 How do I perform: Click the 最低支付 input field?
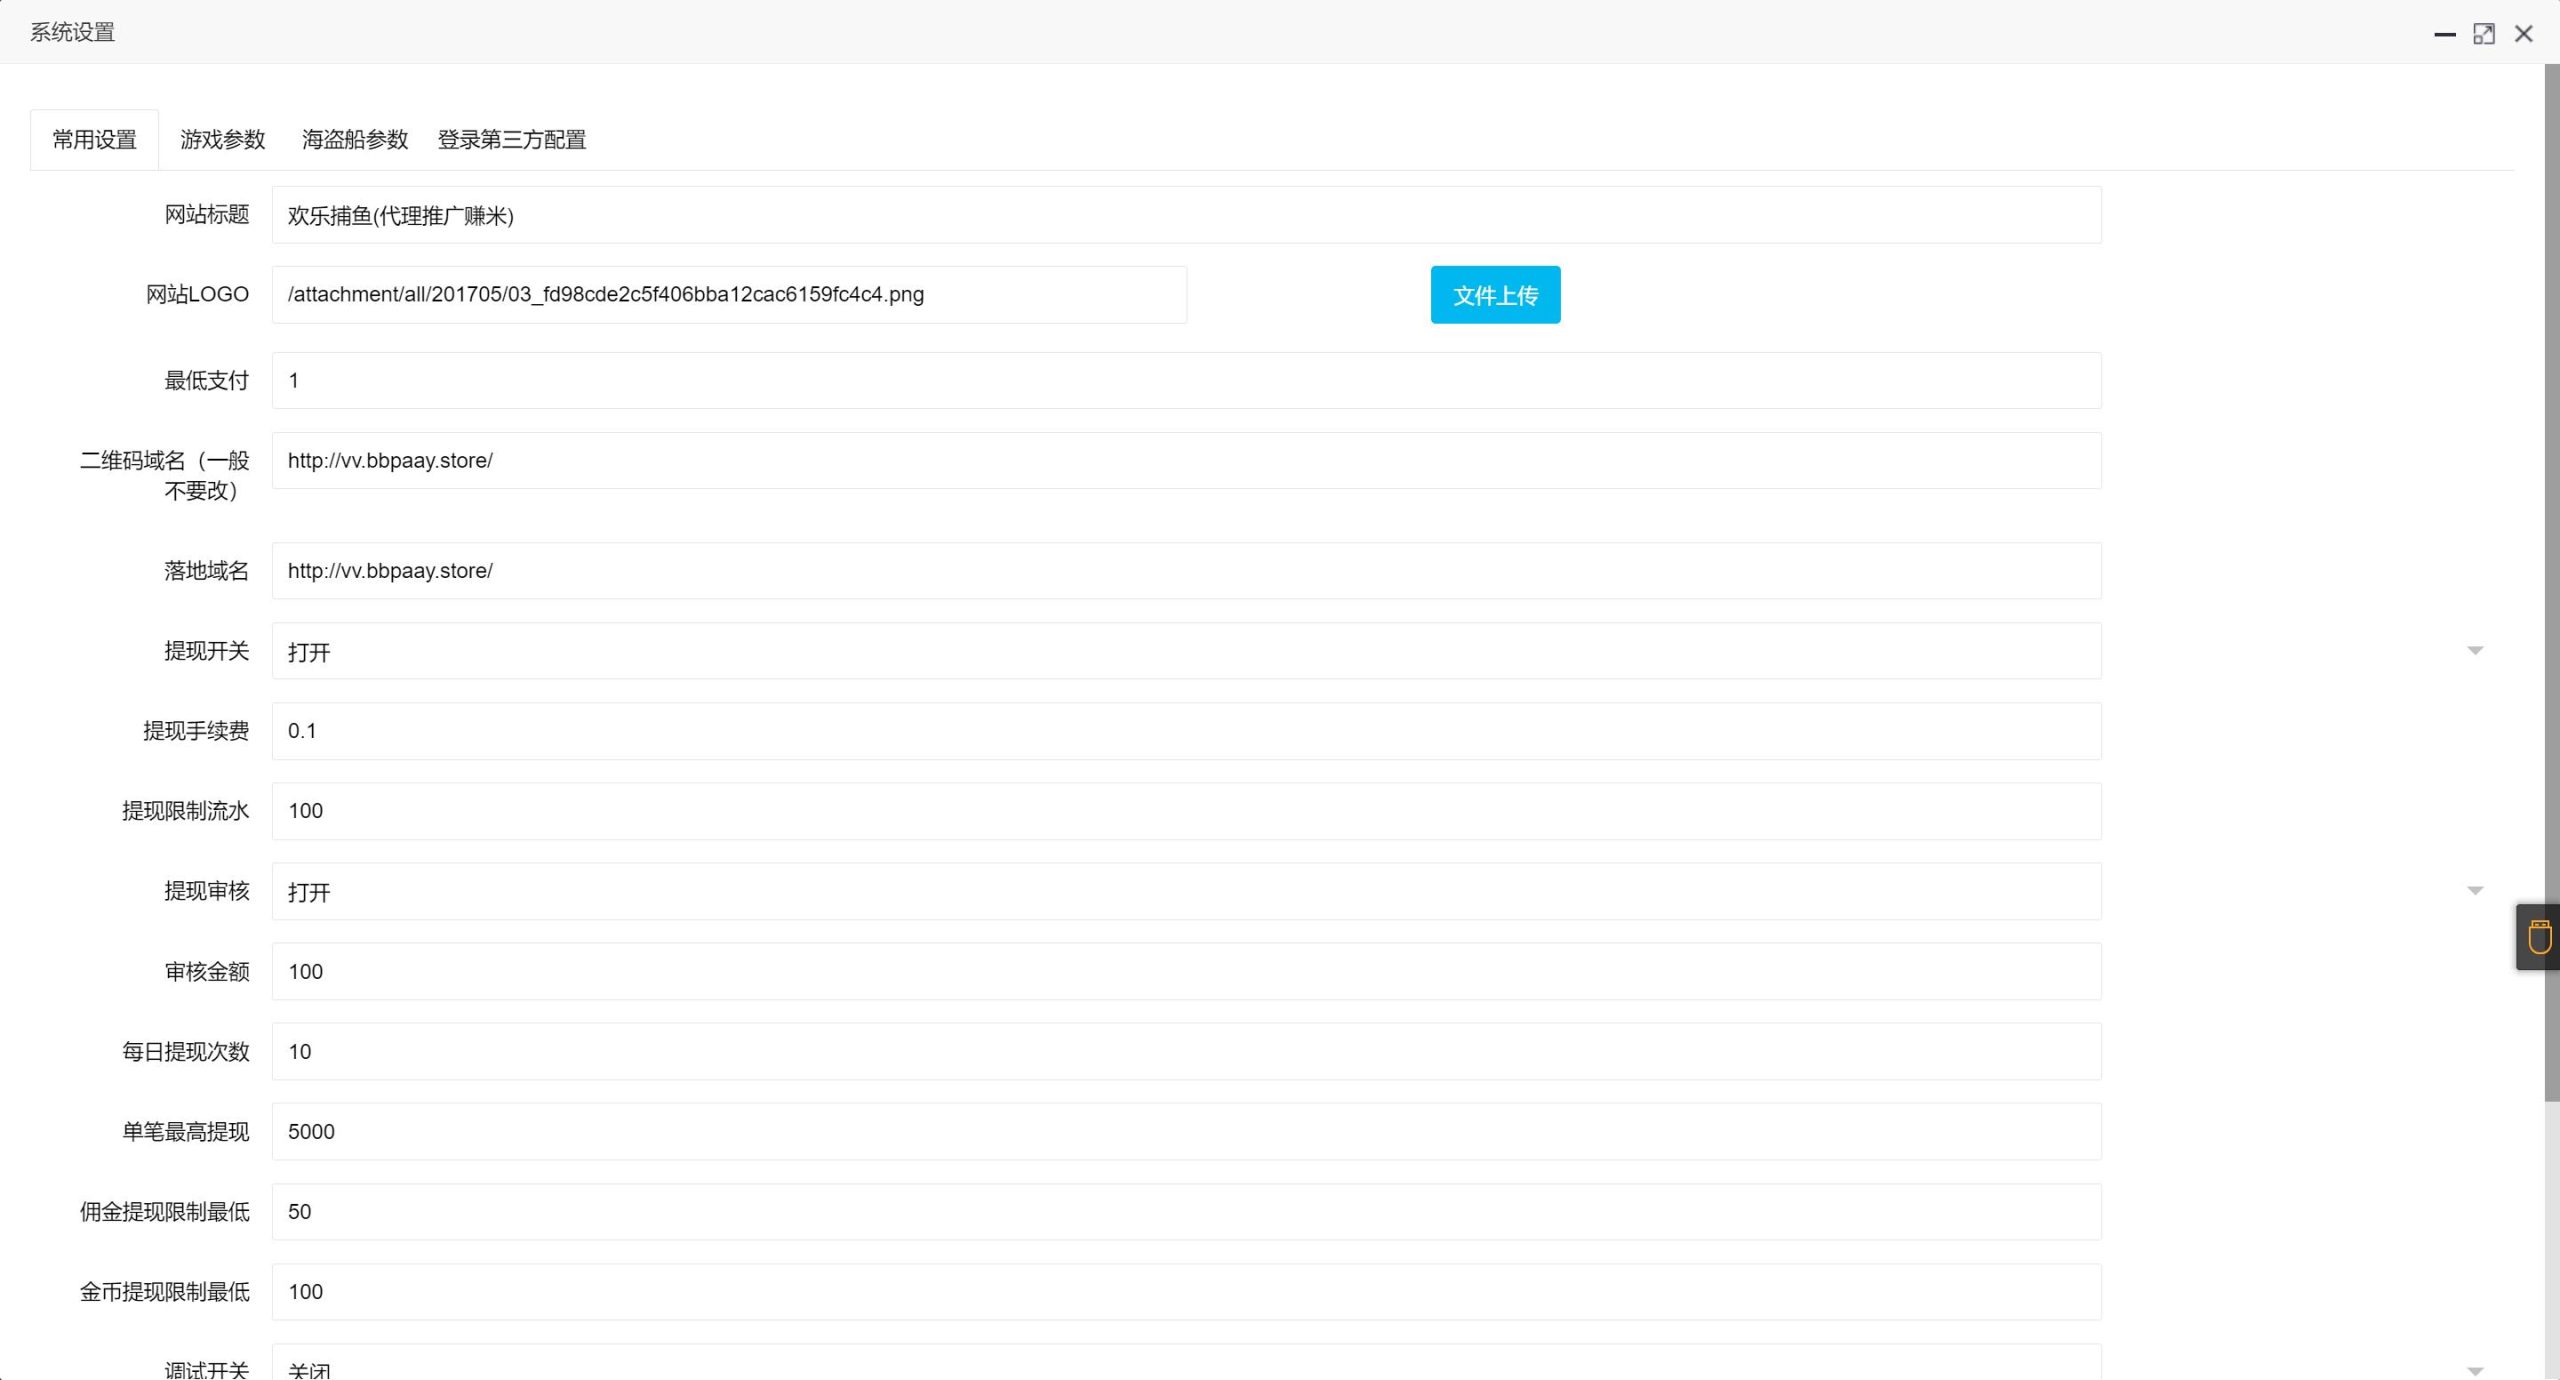point(1186,380)
